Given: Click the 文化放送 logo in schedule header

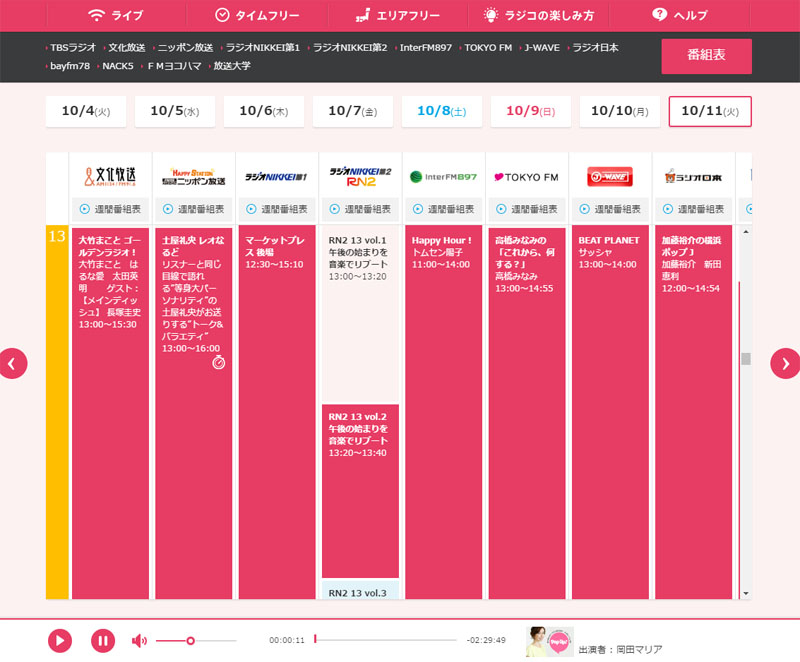Looking at the screenshot, I should (110, 177).
